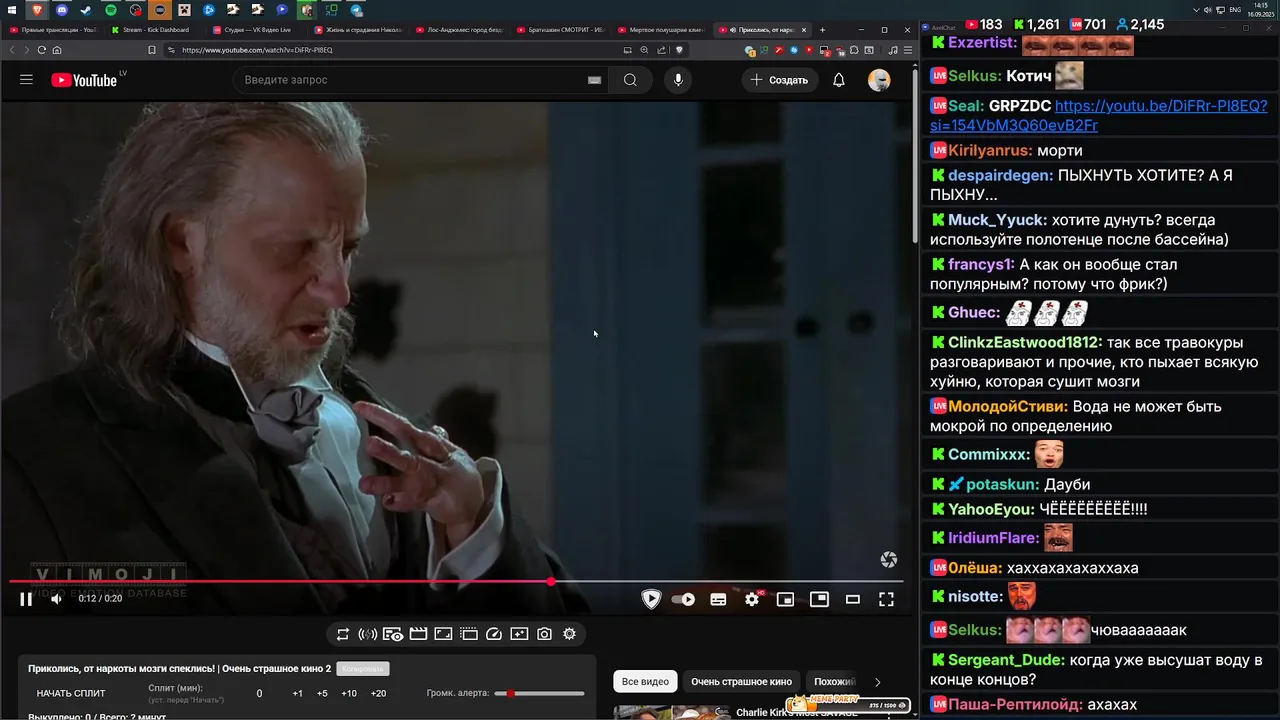Click the clapperboard cinema mode icon
This screenshot has height=720, width=1280.
[x=418, y=634]
